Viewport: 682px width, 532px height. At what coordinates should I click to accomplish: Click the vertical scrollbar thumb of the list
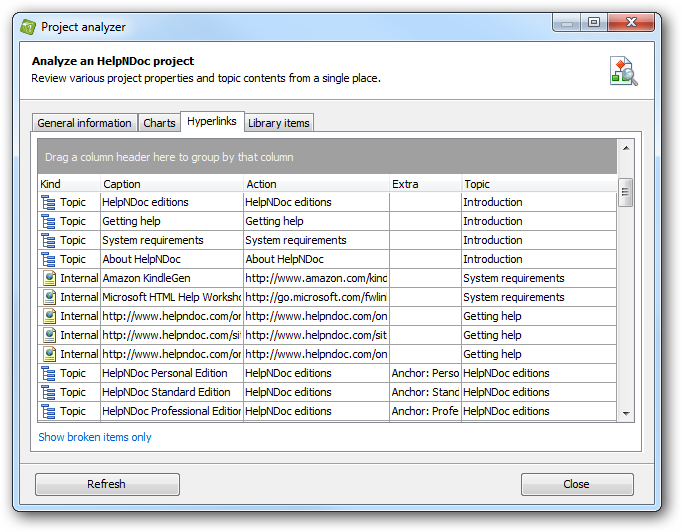pyautogui.click(x=625, y=192)
